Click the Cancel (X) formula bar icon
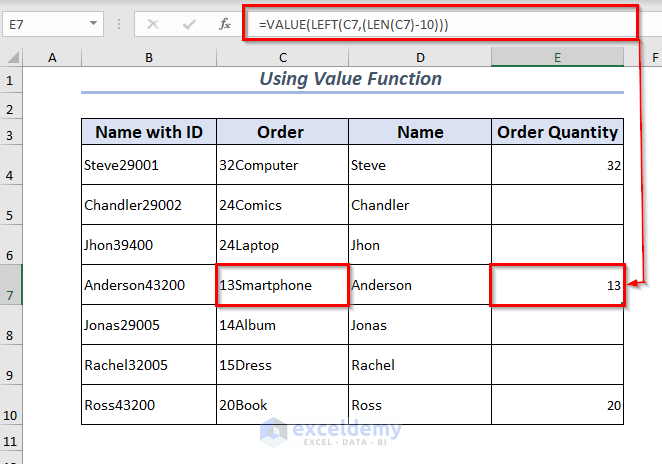This screenshot has width=662, height=464. (x=153, y=24)
